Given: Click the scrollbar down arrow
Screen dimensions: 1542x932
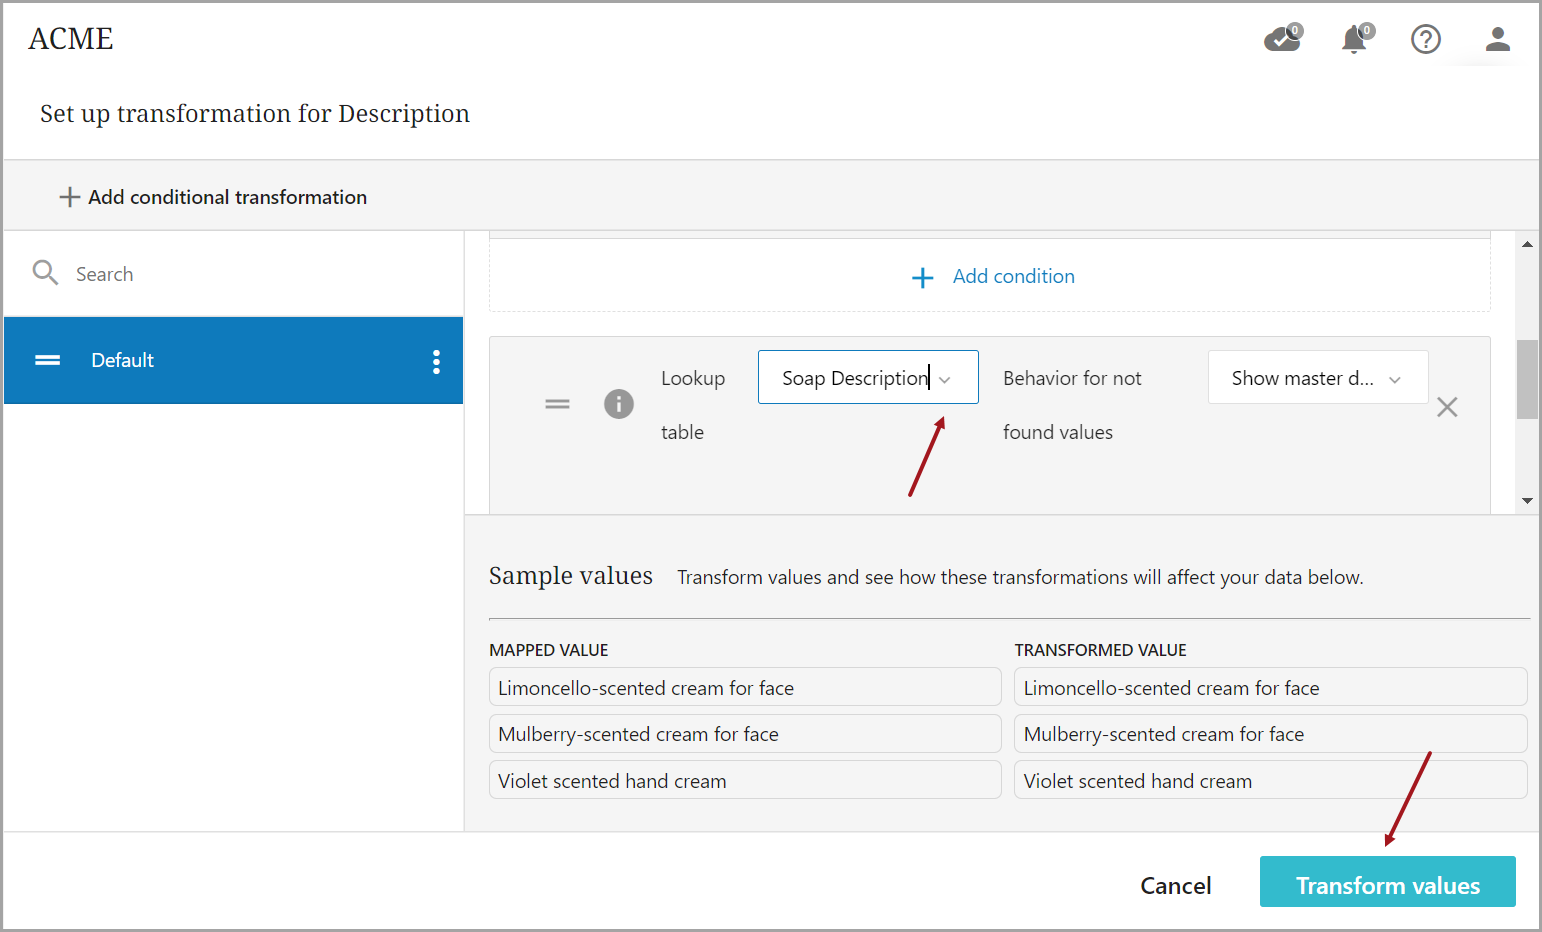Looking at the screenshot, I should pyautogui.click(x=1527, y=500).
